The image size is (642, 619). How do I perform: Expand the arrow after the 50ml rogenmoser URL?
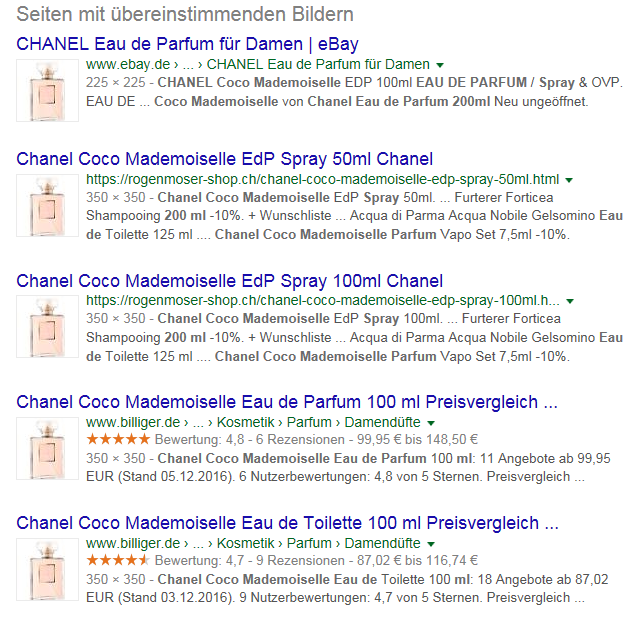(x=569, y=180)
